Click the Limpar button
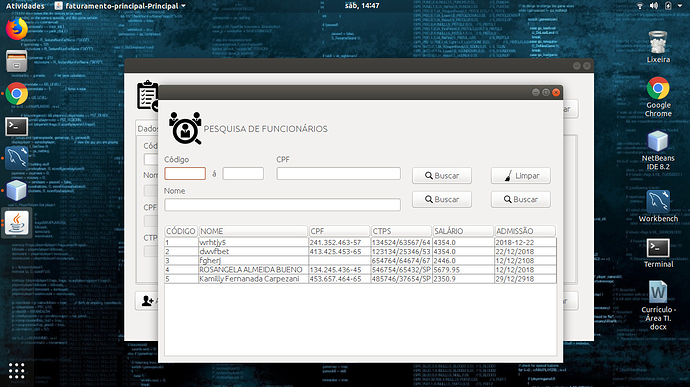This screenshot has width=690, height=387. point(521,176)
